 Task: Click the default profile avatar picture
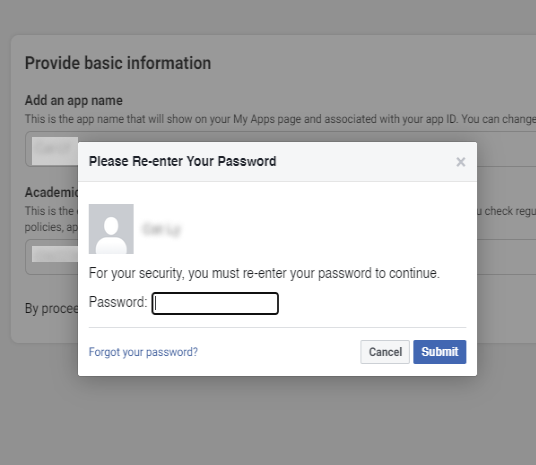(x=111, y=229)
